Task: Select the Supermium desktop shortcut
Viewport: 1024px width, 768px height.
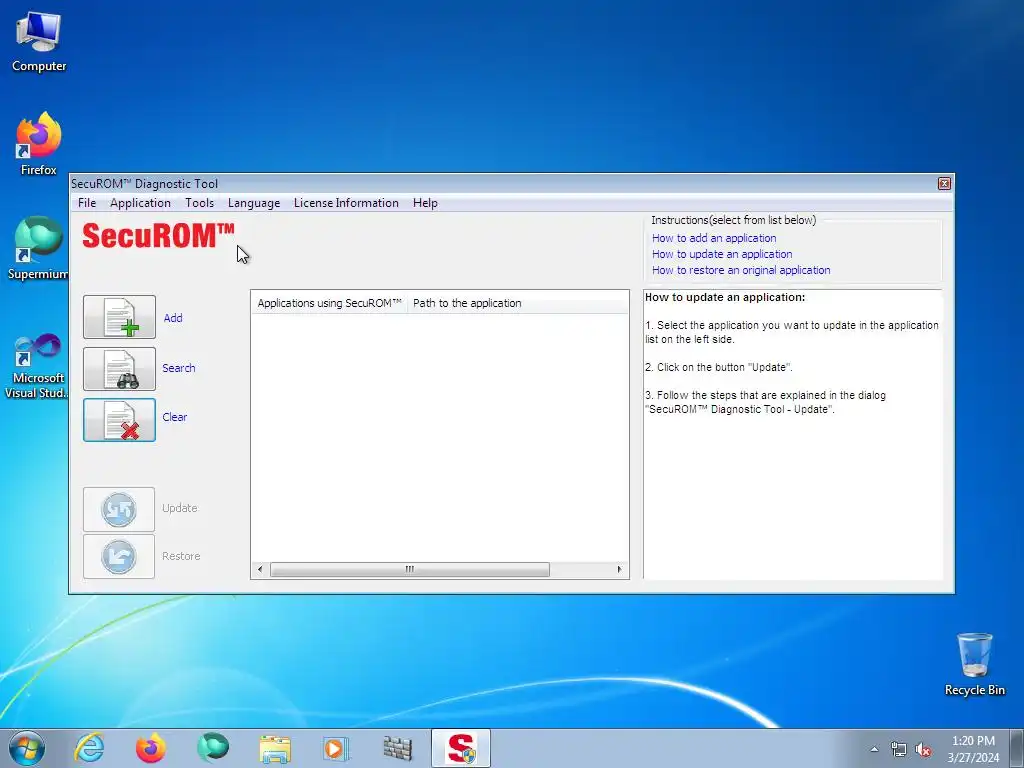Action: (x=38, y=248)
